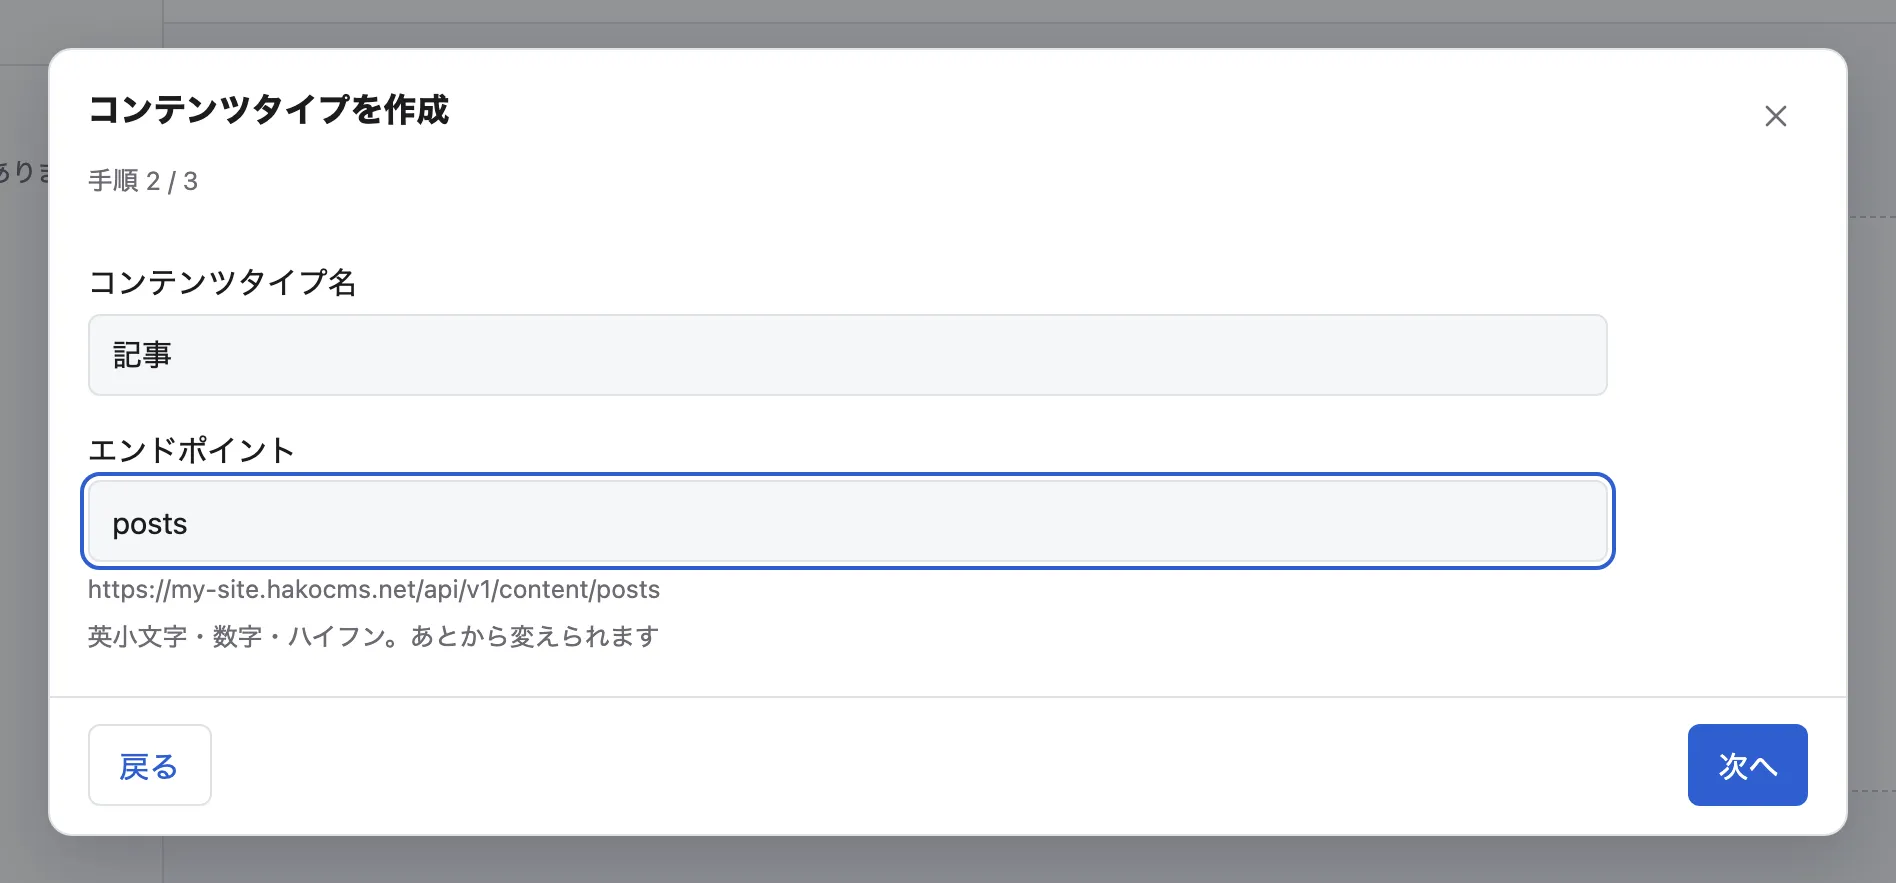Click the divider line above the footer buttons
Screen dimensions: 1896x883
948,697
